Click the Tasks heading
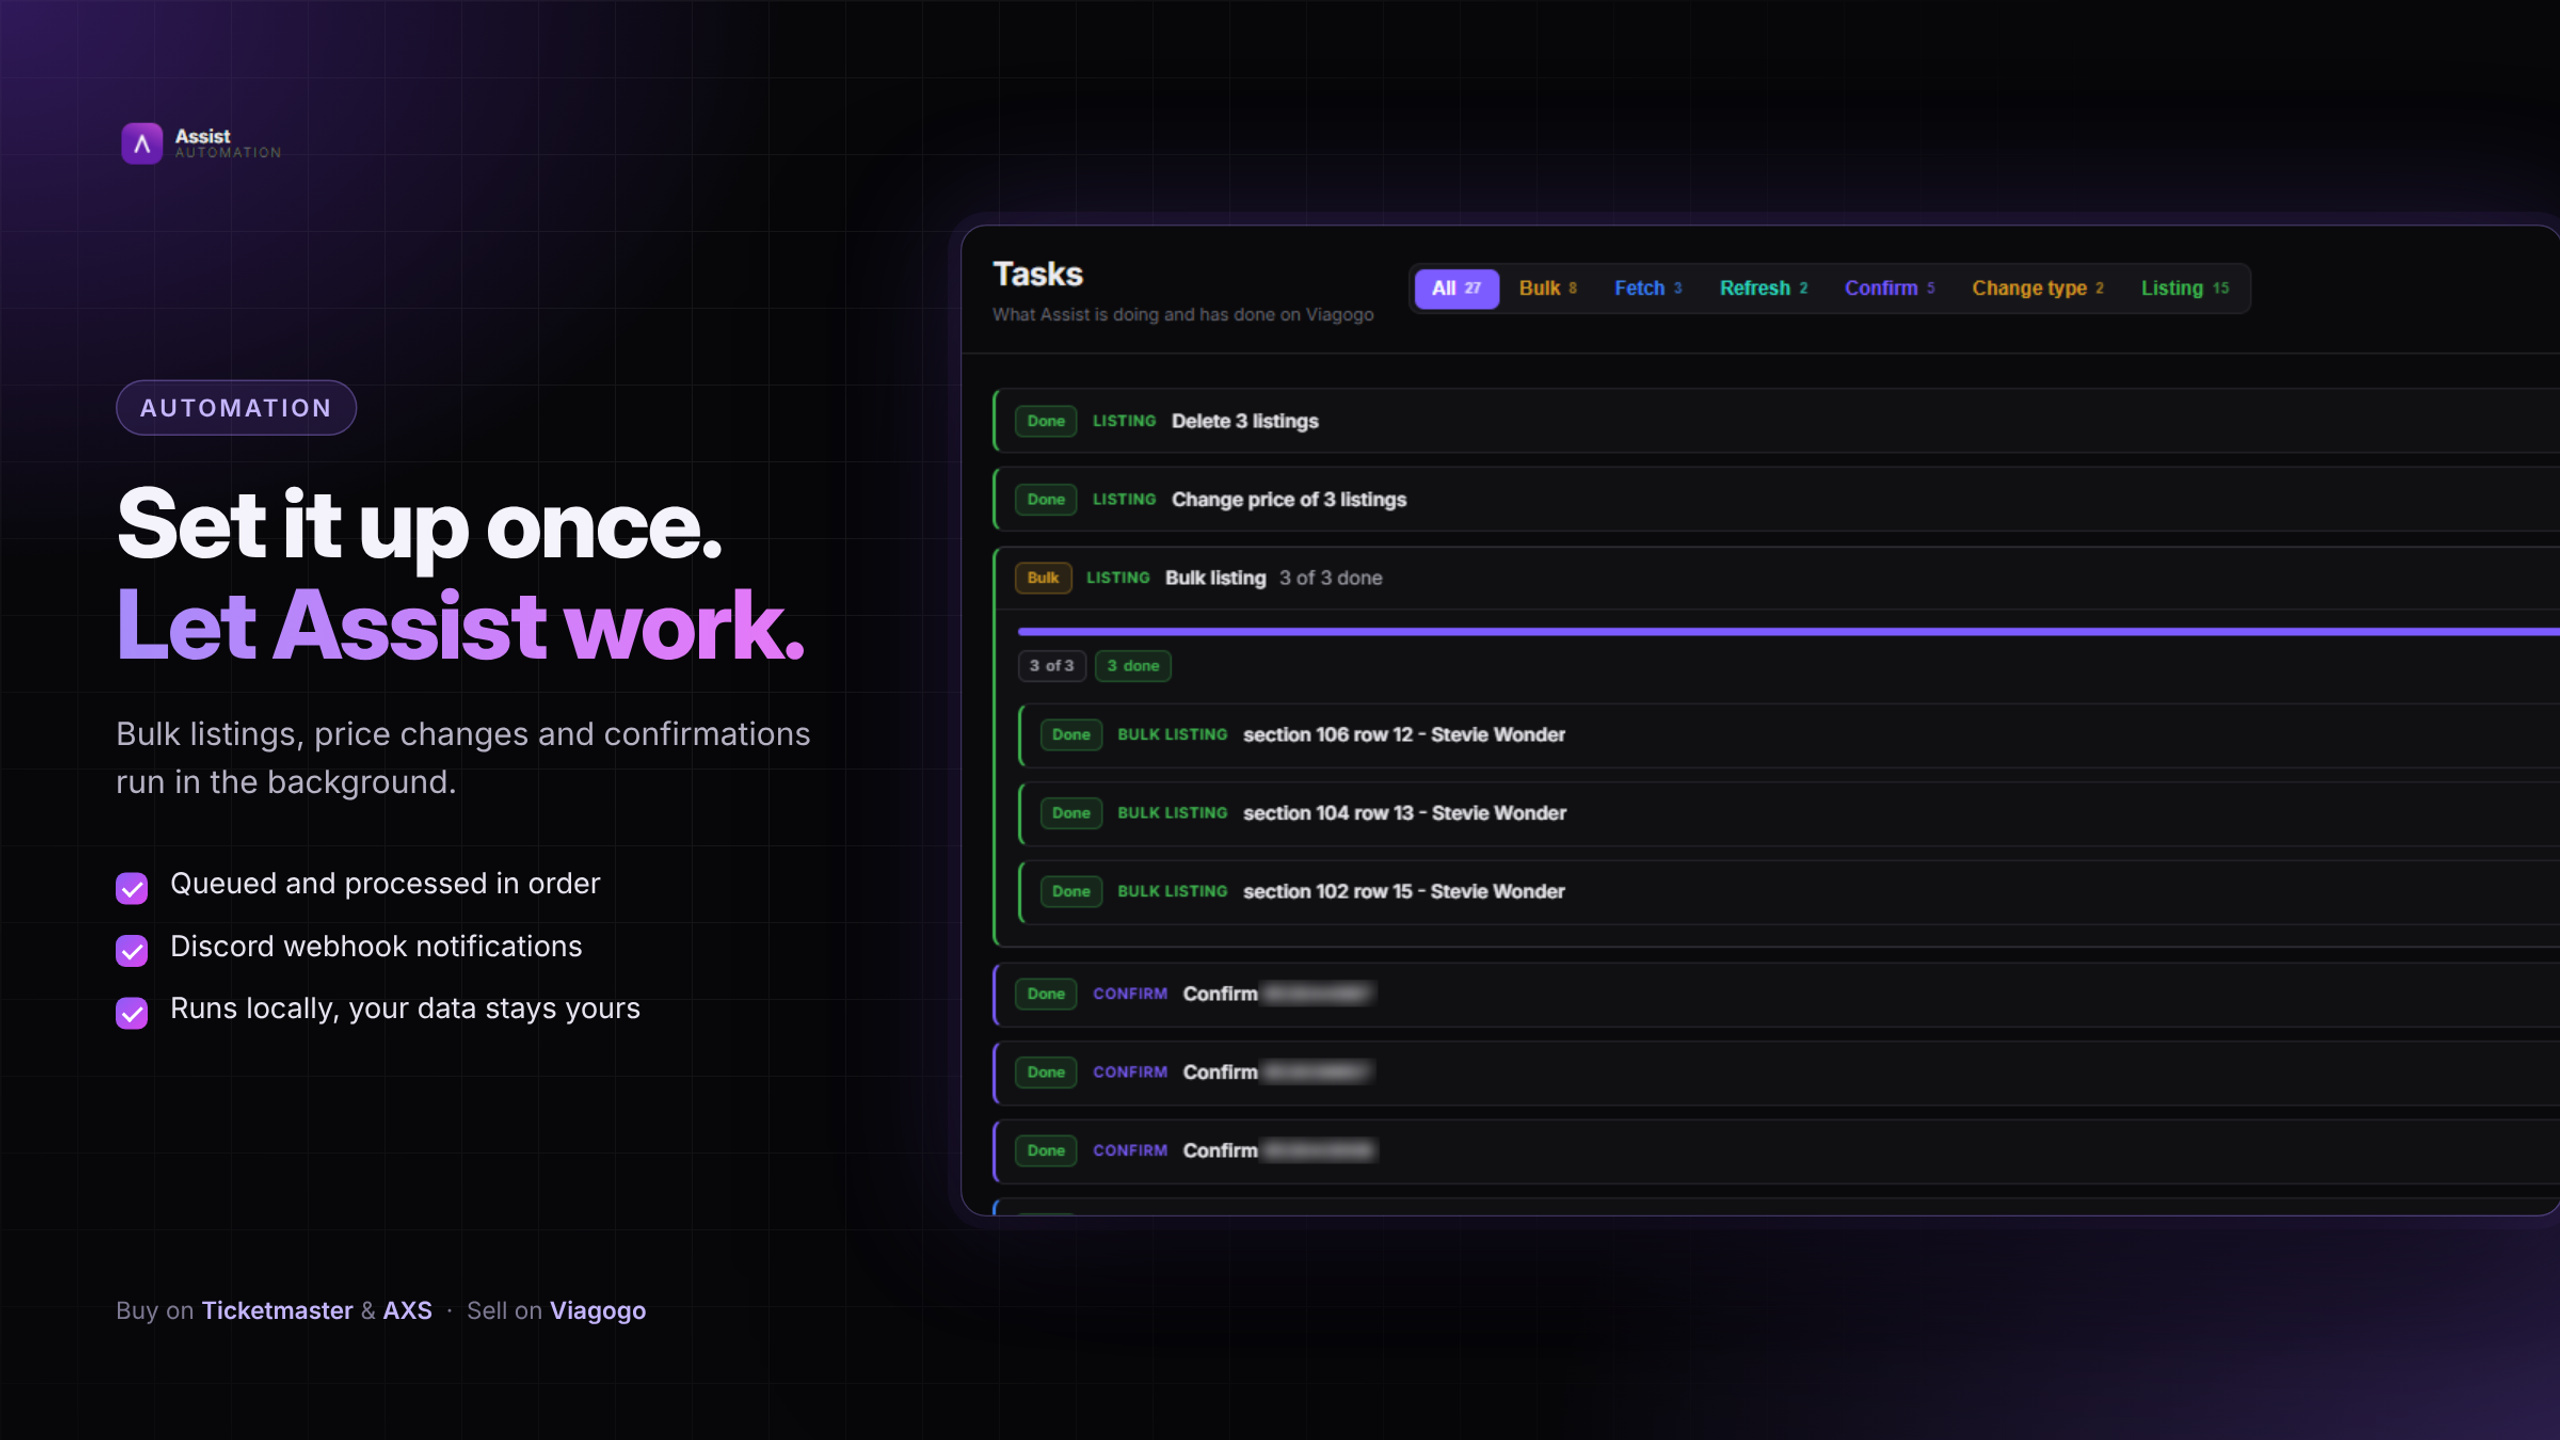2560x1440 pixels. click(1037, 274)
